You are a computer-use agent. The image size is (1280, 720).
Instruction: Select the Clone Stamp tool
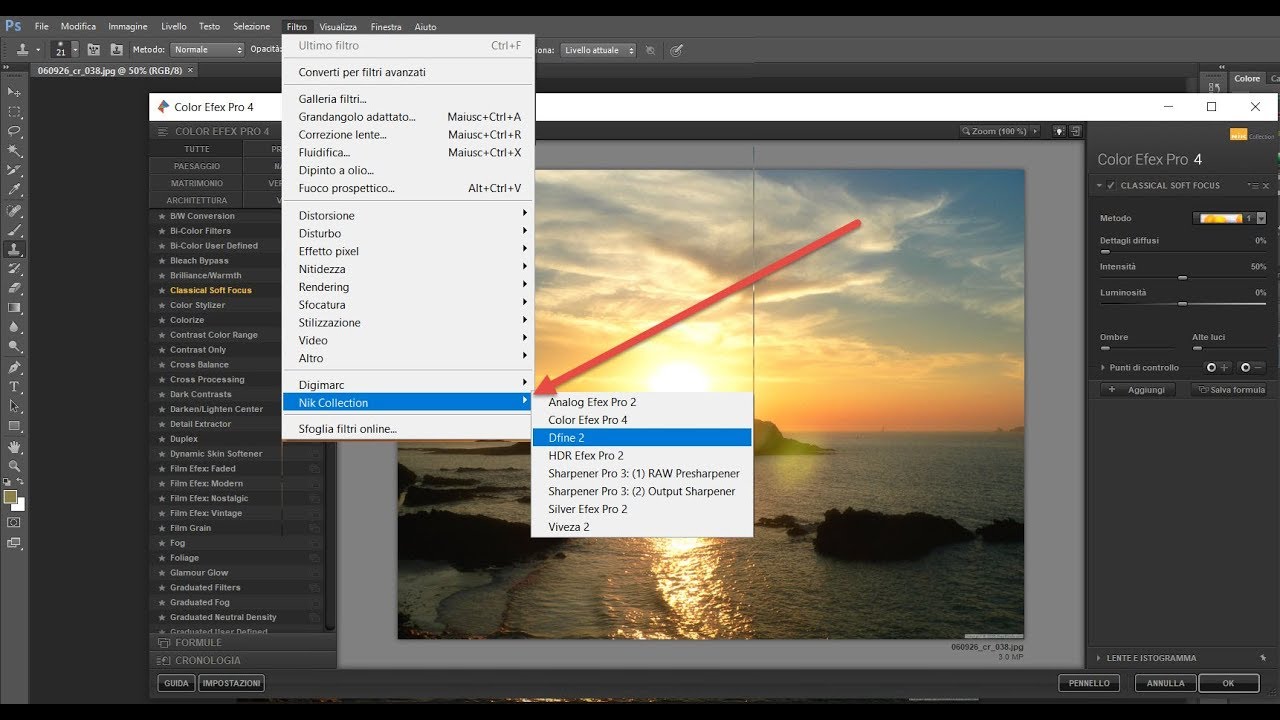click(14, 250)
